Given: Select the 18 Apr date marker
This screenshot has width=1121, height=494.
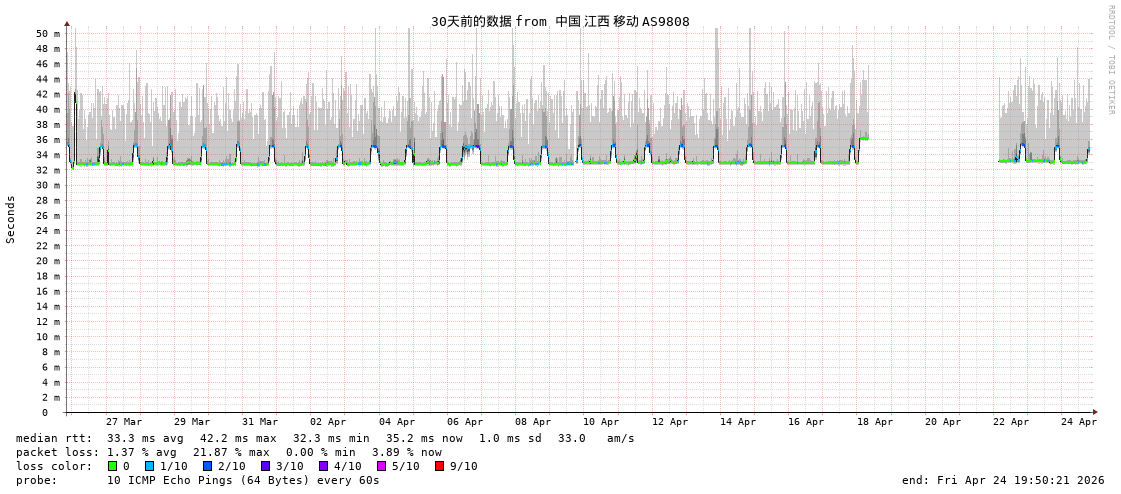Looking at the screenshot, I should pyautogui.click(x=875, y=422).
